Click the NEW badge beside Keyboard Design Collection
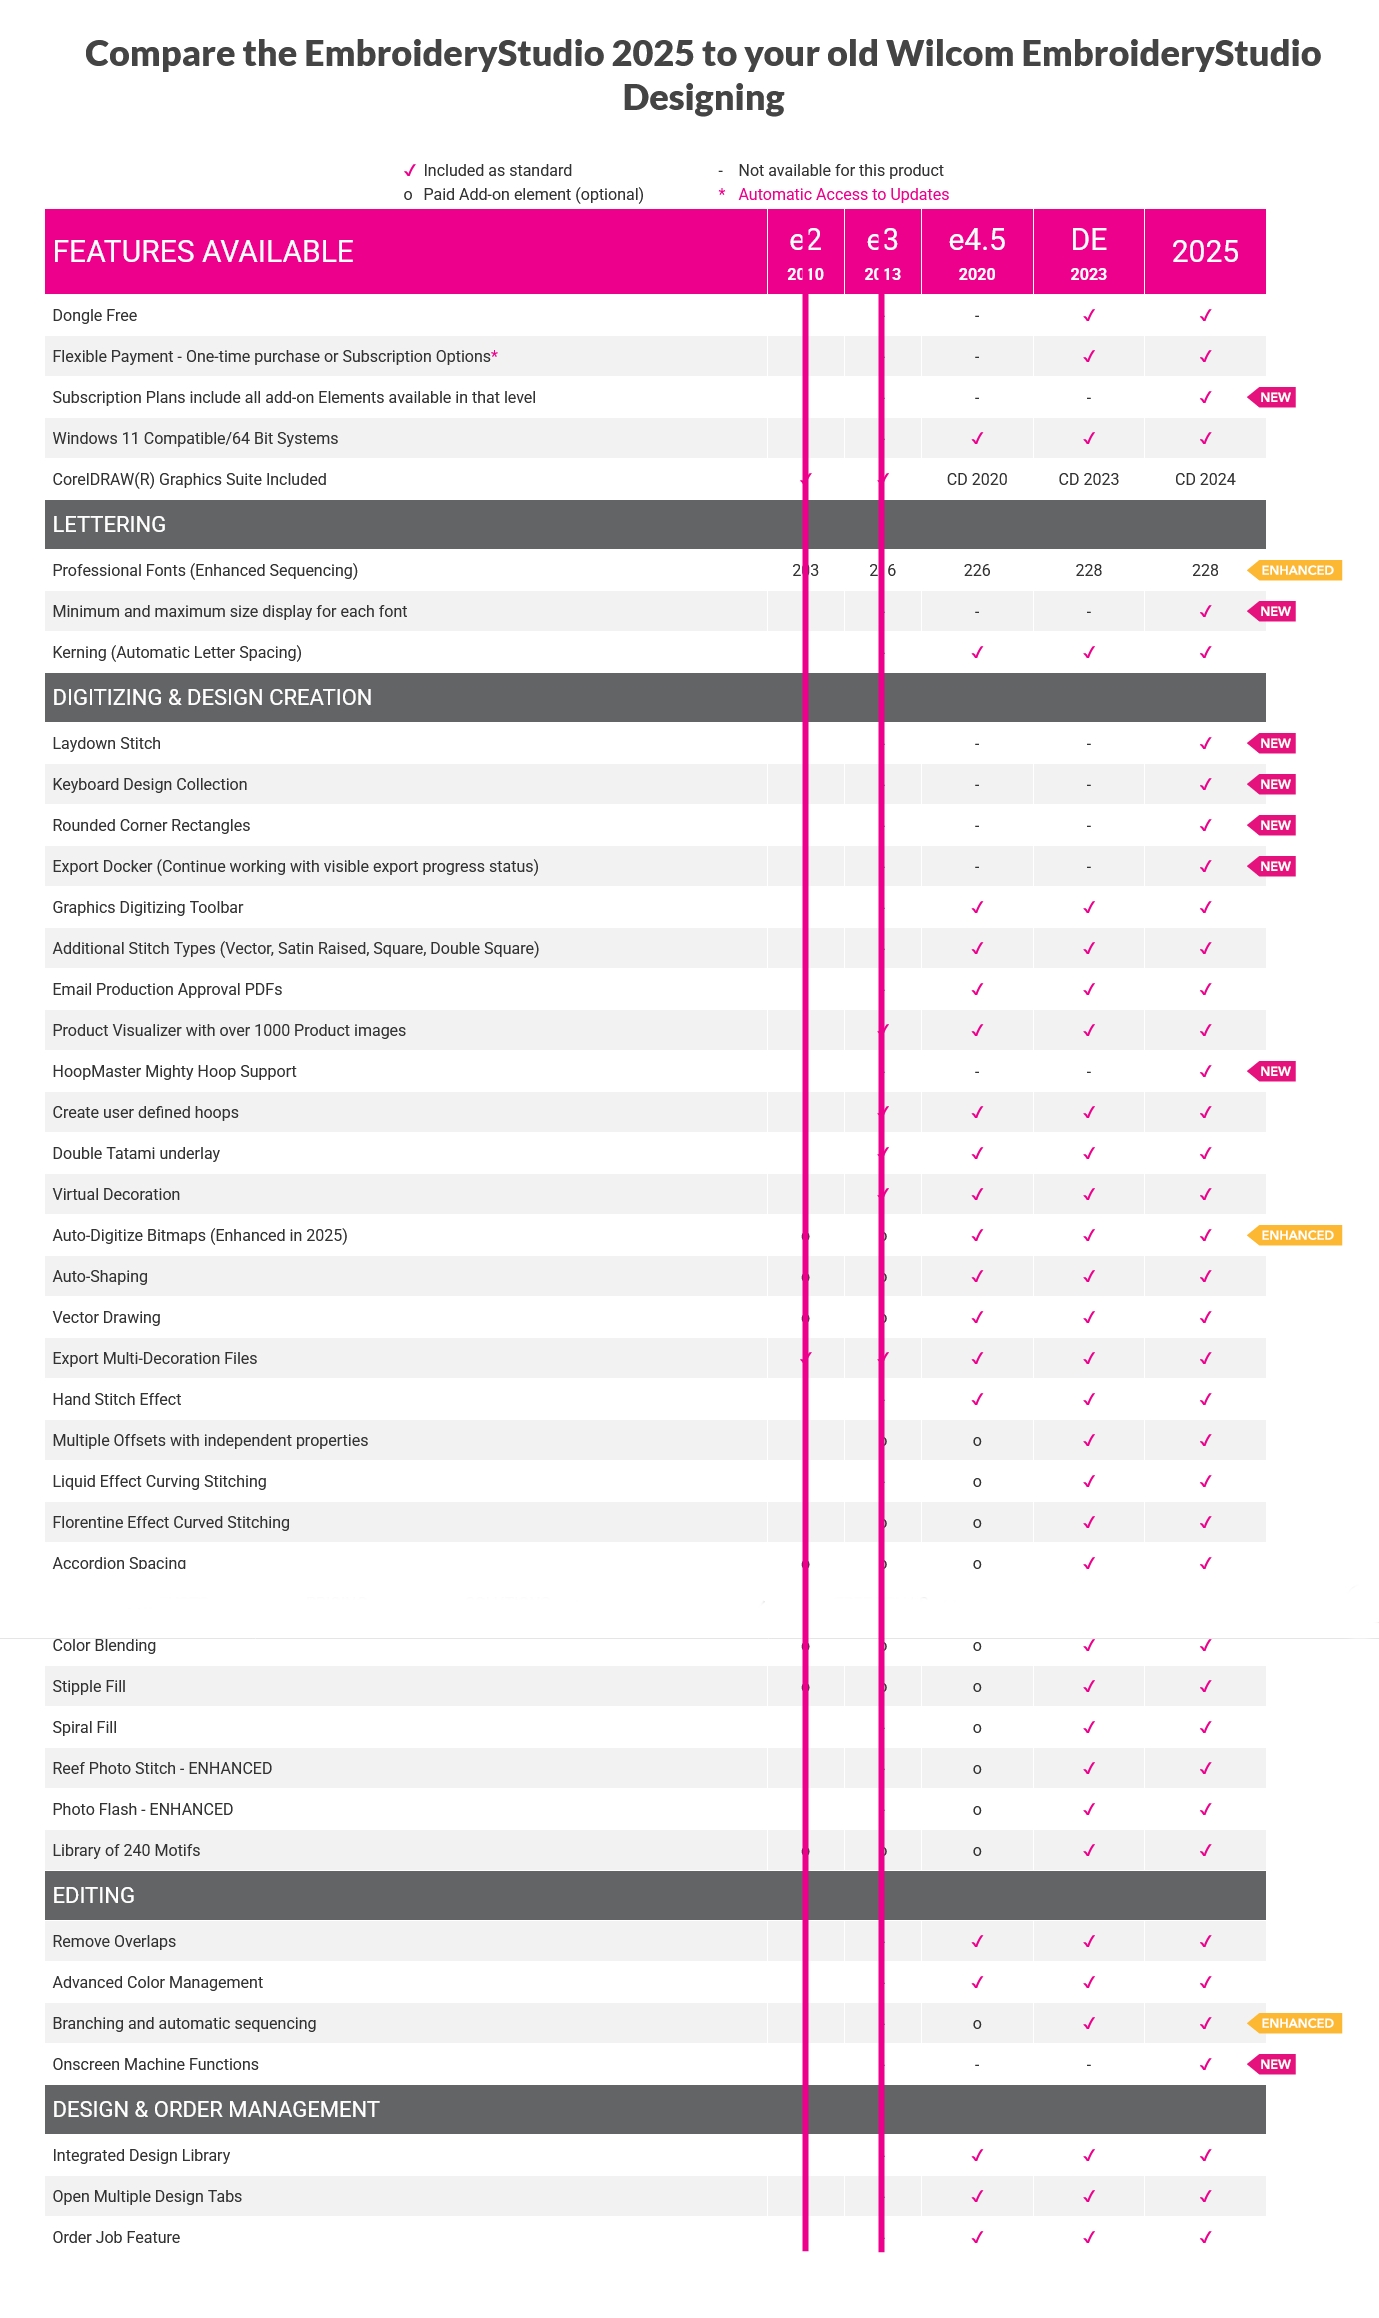1379x2318 pixels. coord(1273,784)
